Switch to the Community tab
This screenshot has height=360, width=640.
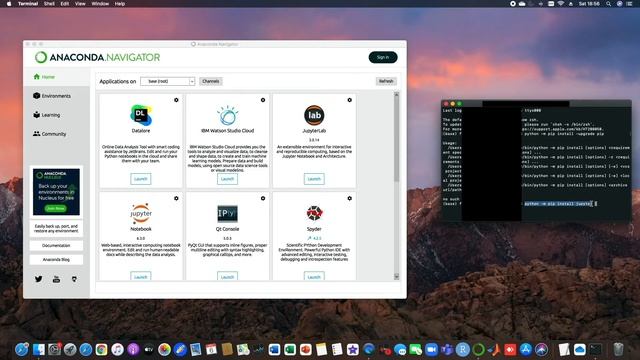[x=57, y=134]
